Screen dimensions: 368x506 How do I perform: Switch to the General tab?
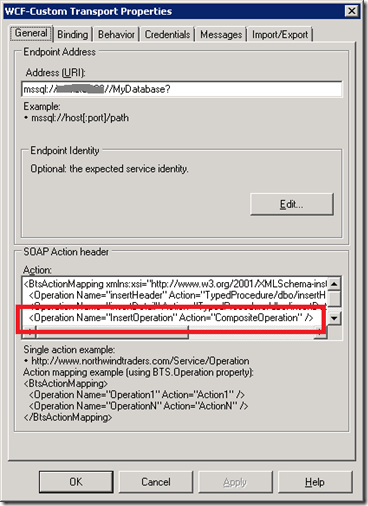(x=31, y=33)
